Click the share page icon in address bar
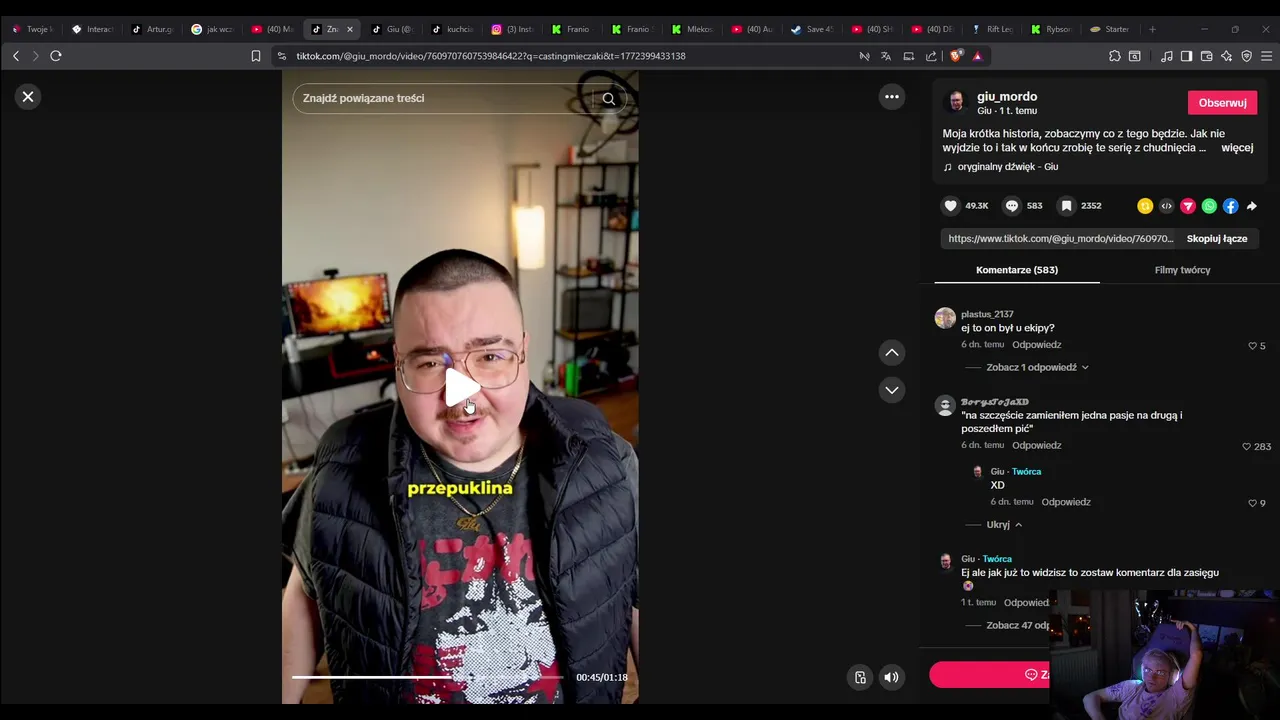 pyautogui.click(x=931, y=56)
